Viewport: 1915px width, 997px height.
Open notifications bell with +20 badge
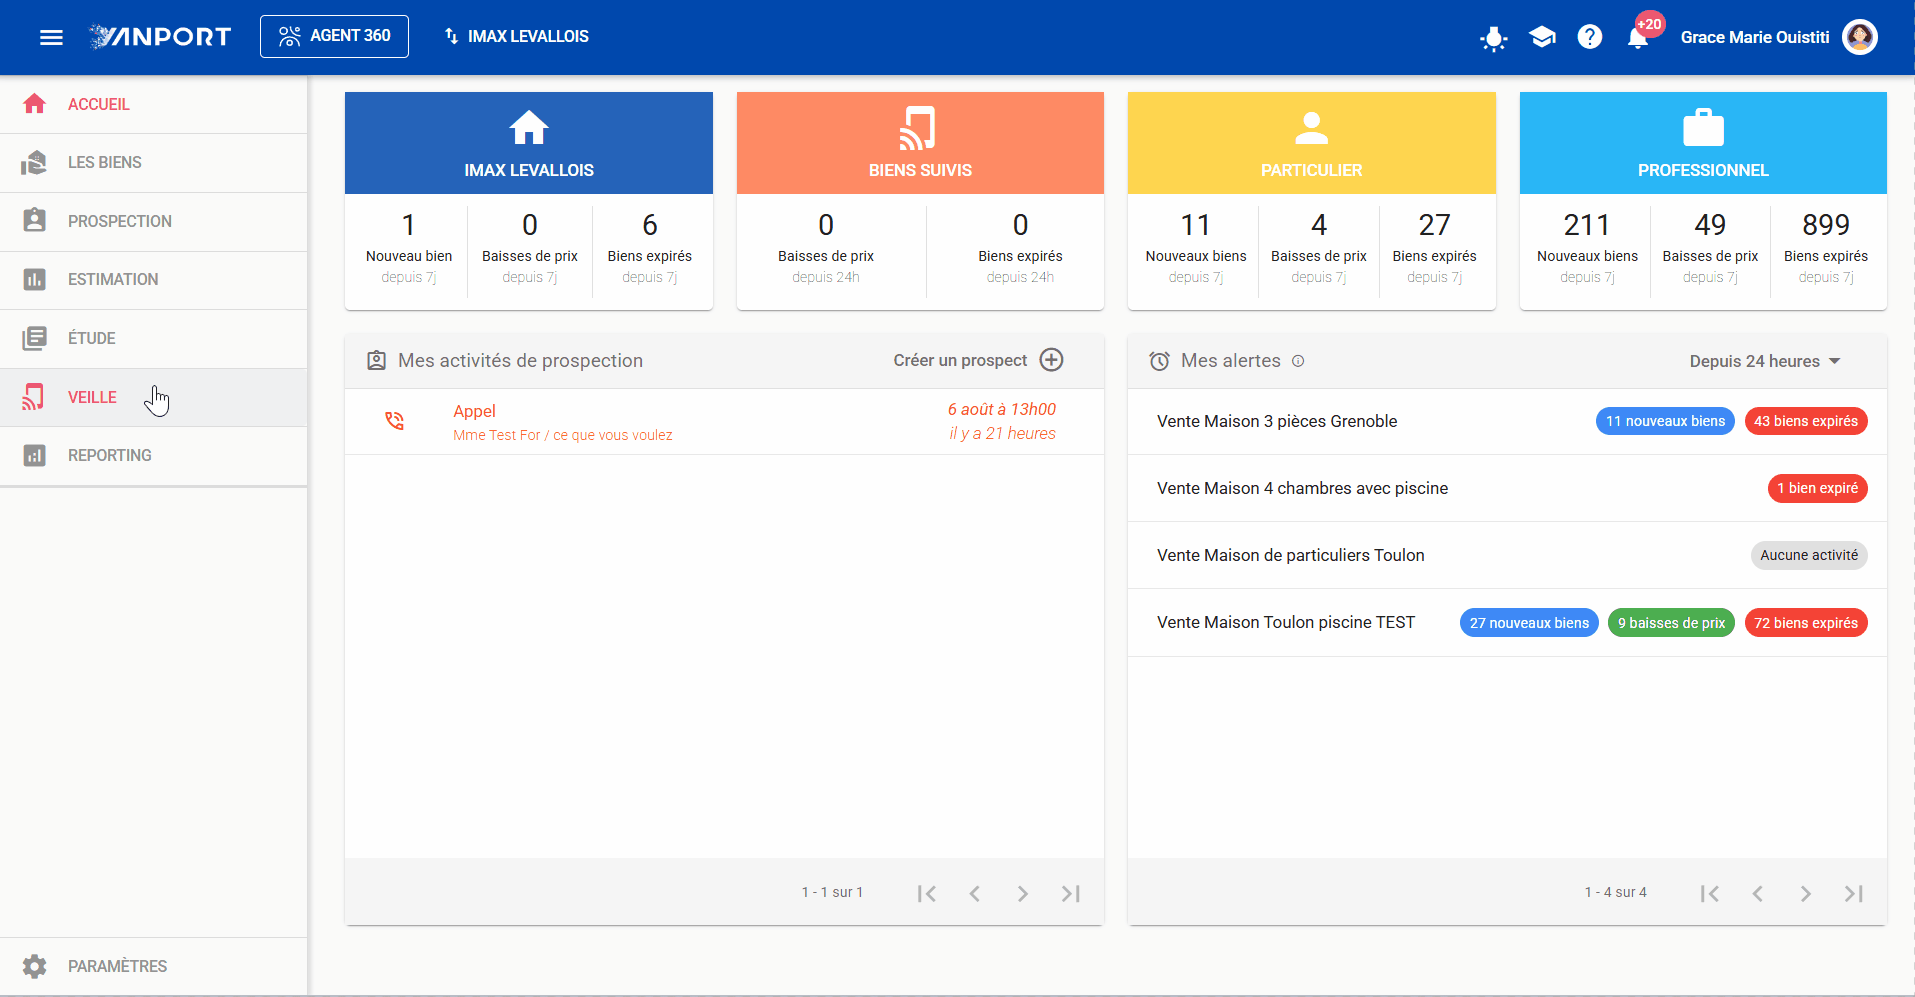[x=1639, y=36]
